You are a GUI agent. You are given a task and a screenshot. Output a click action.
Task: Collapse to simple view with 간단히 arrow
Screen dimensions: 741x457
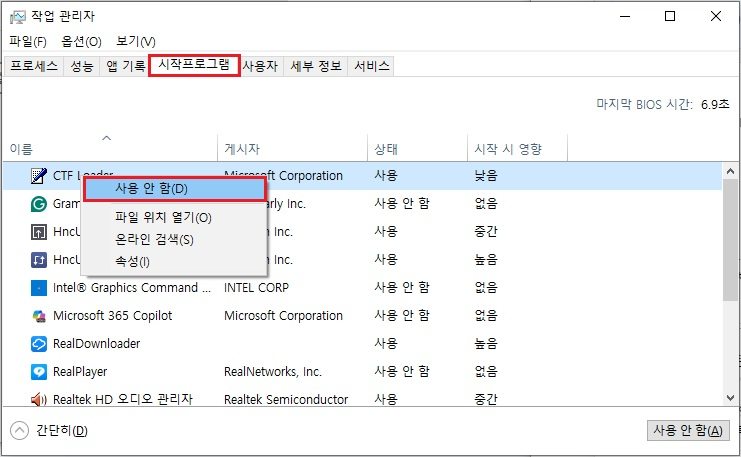[x=19, y=431]
